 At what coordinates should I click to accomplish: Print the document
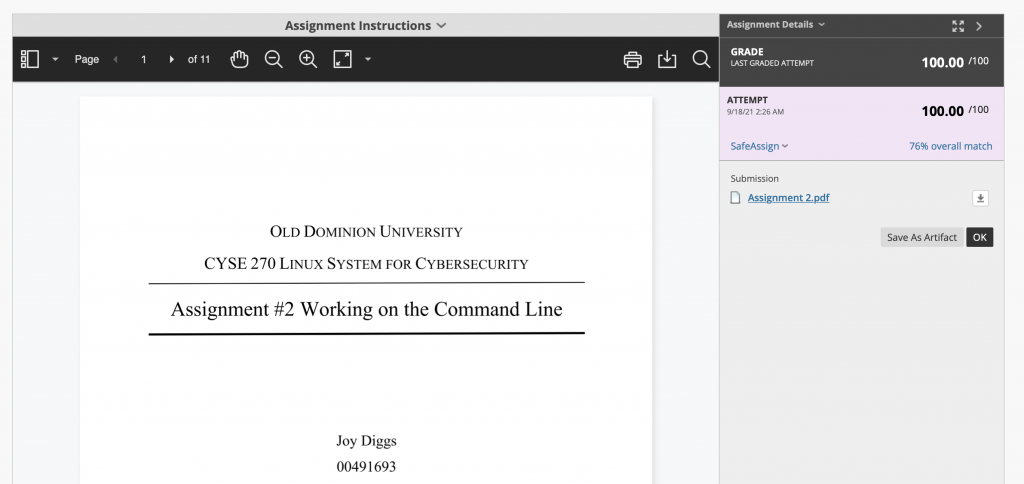(632, 59)
